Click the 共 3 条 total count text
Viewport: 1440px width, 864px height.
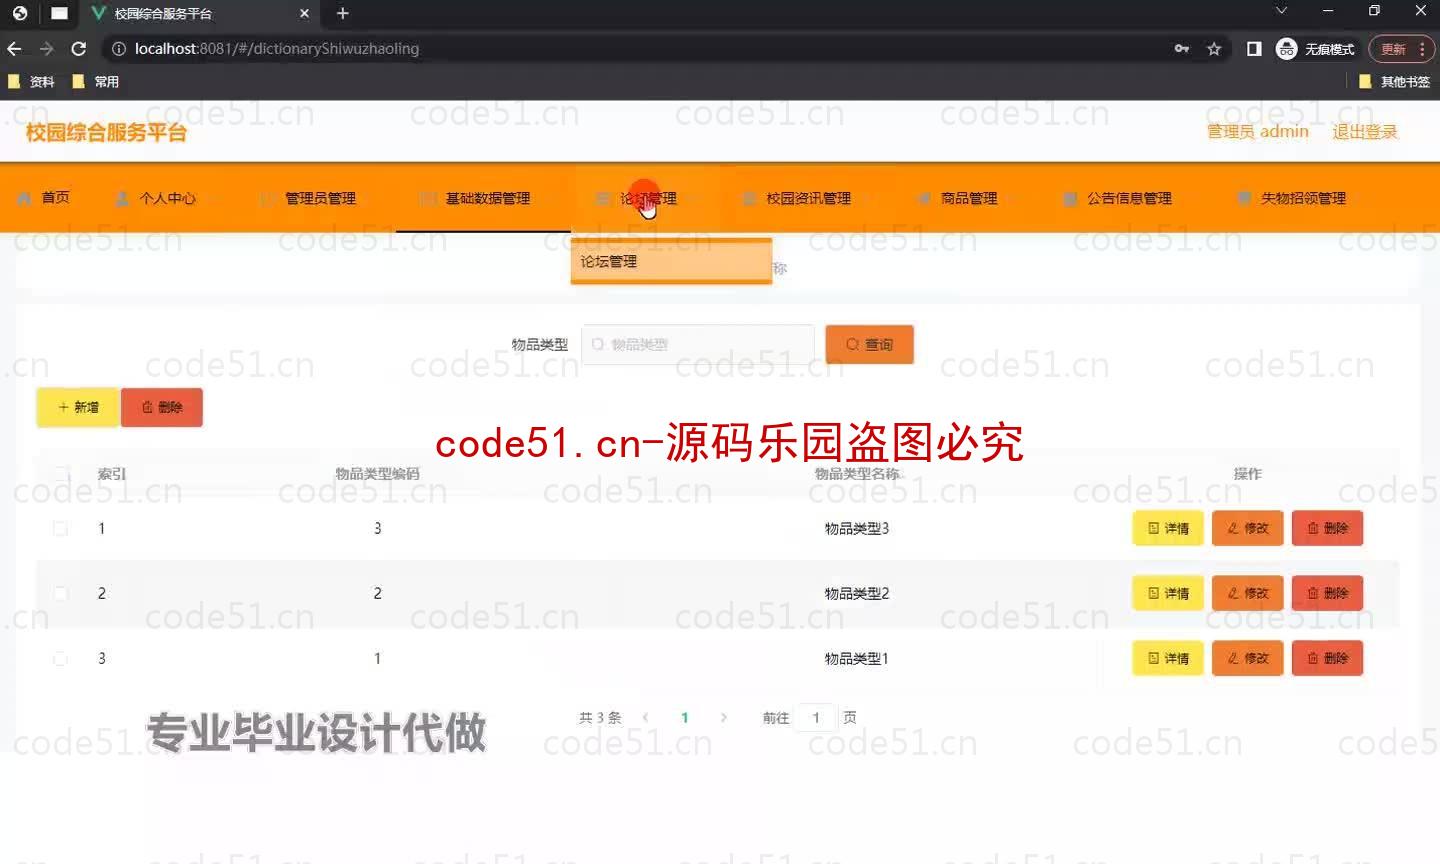pyautogui.click(x=600, y=717)
